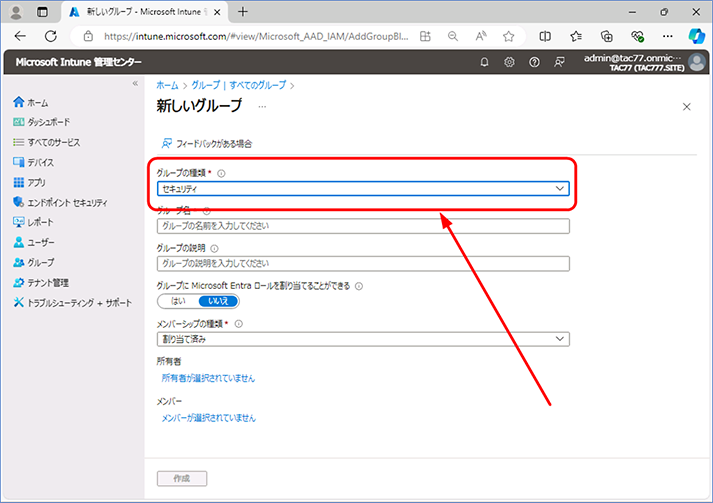The width and height of the screenshot is (713, 503).
Task: Open デバイス in the sidebar
Action: click(x=33, y=162)
